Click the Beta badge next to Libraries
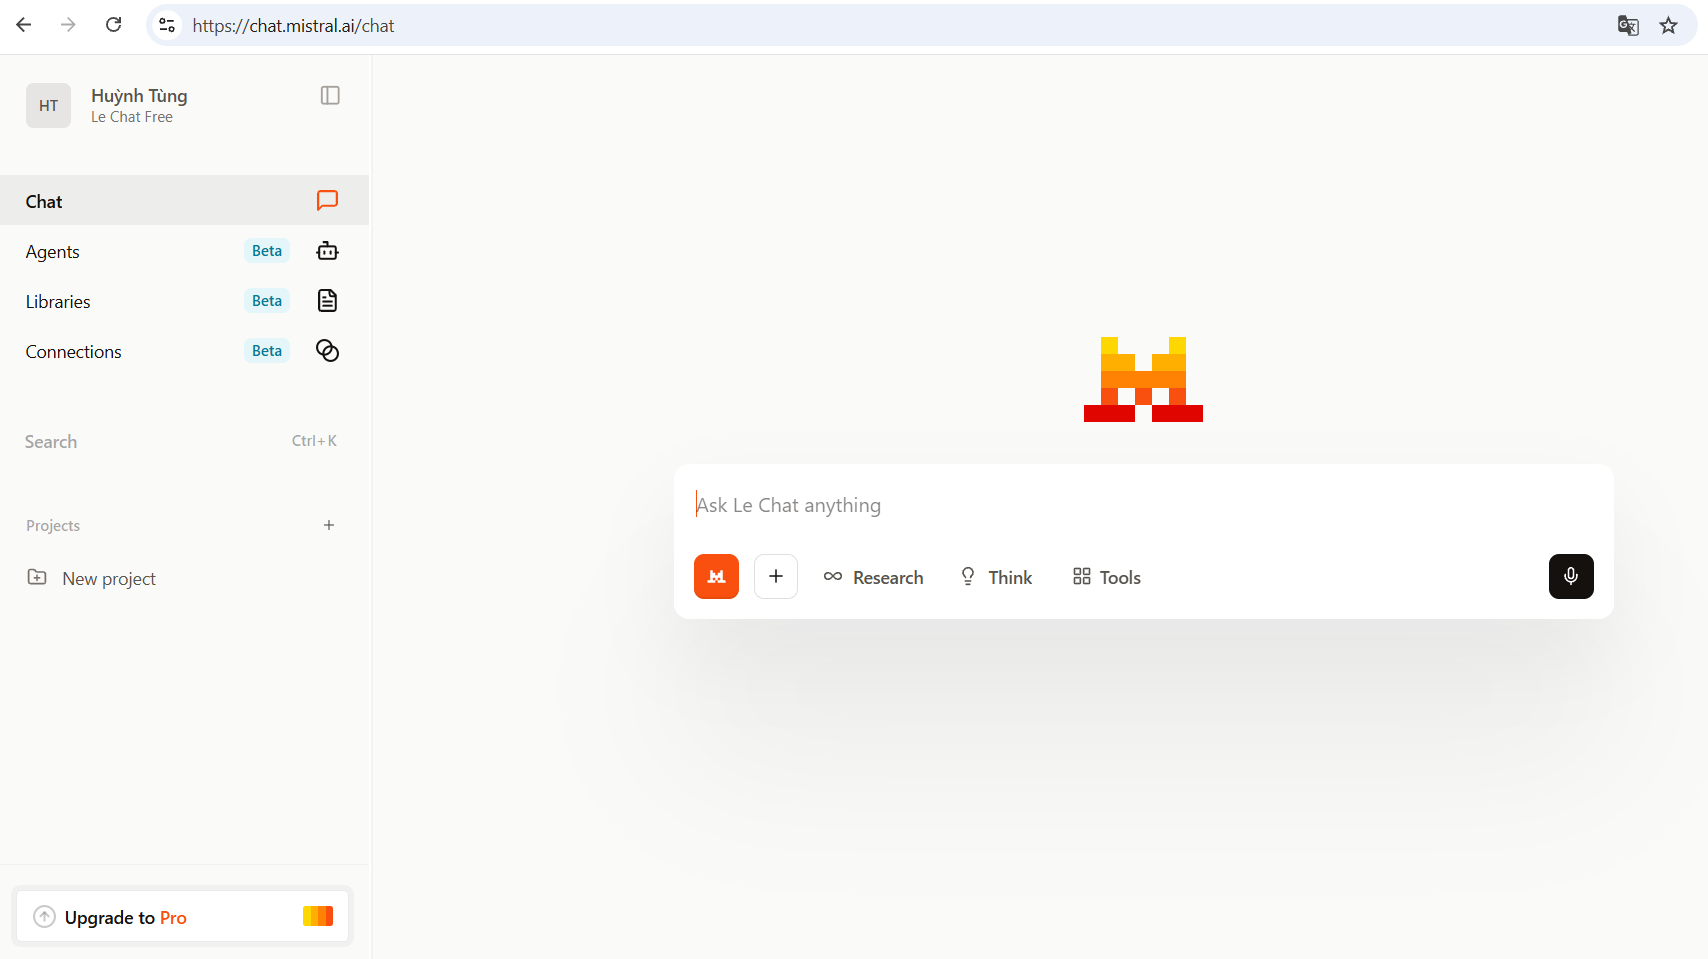 pos(267,301)
